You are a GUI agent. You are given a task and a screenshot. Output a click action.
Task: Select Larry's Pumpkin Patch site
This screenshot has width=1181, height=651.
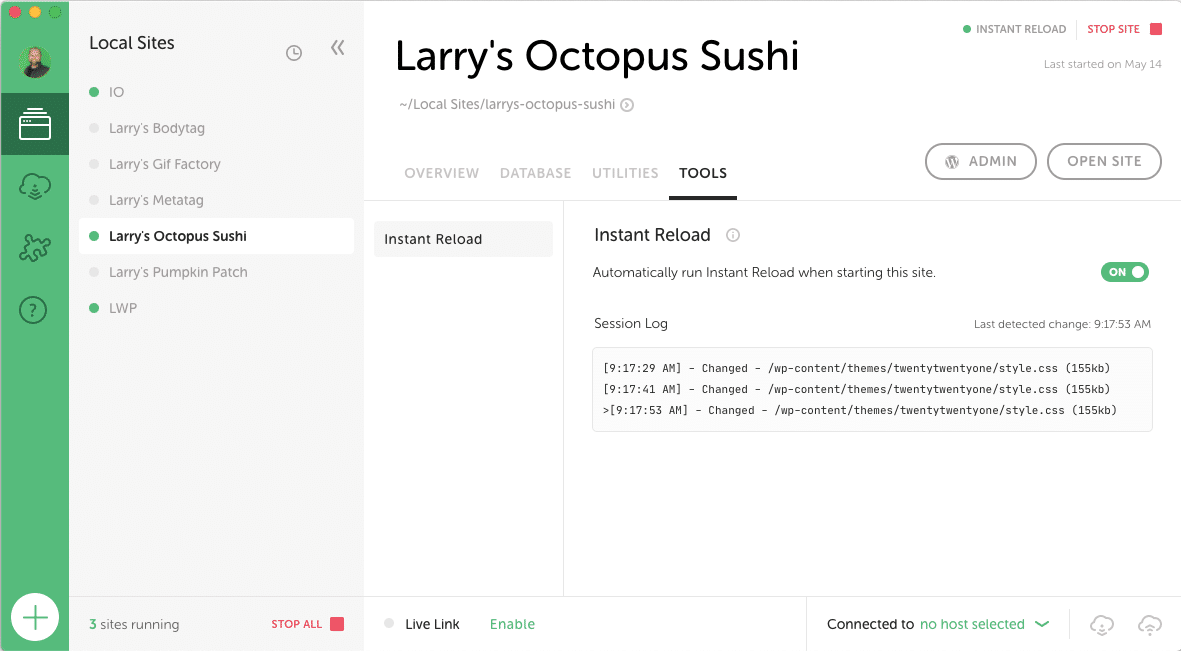216,272
